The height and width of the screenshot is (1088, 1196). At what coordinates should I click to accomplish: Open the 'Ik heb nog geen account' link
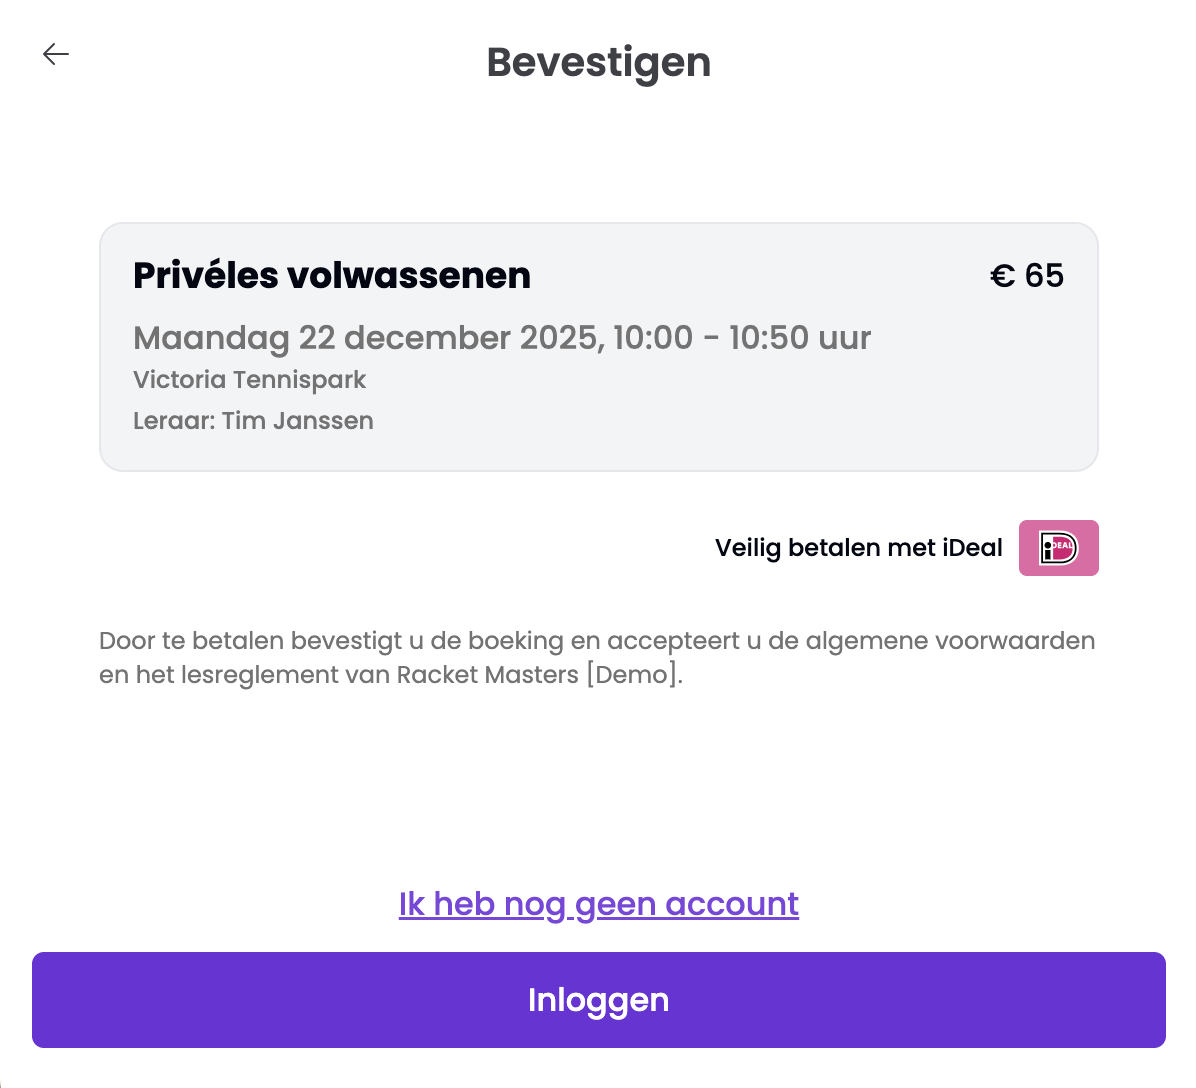(598, 903)
